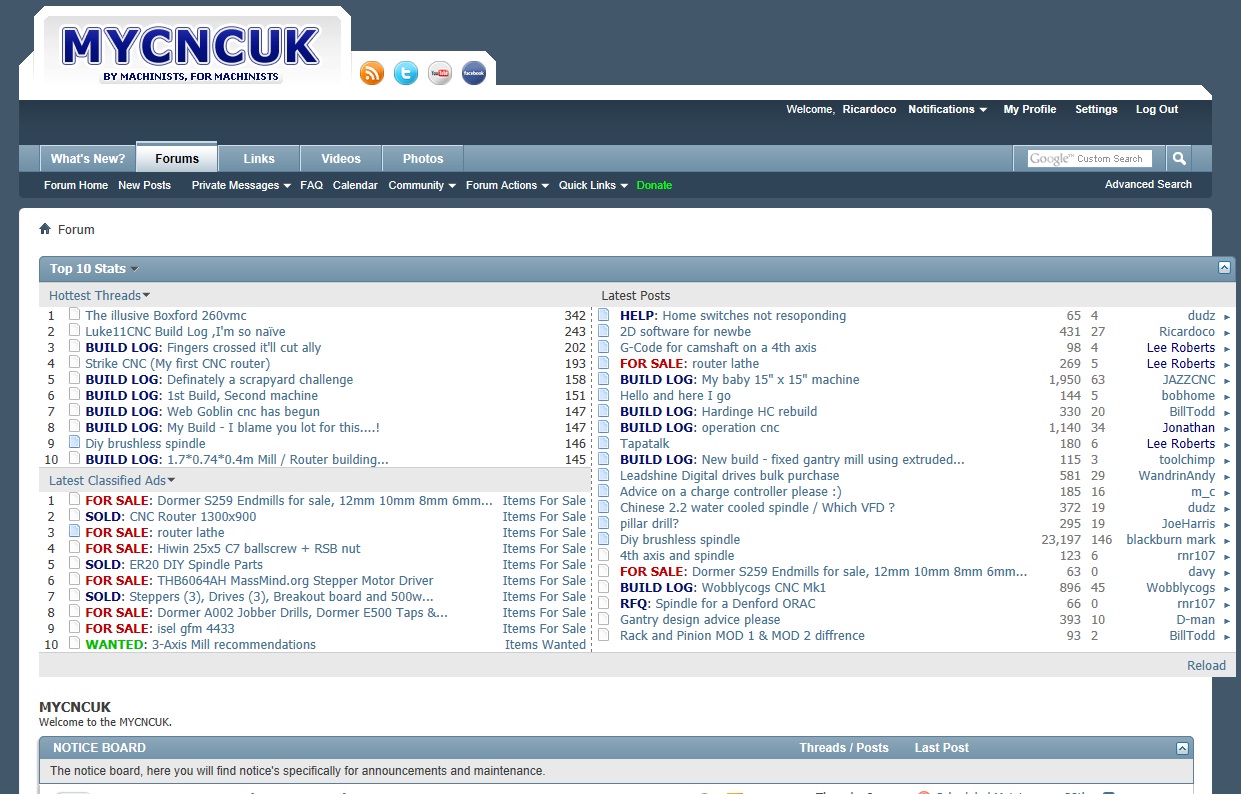The width and height of the screenshot is (1241, 794).
Task: Go to Forum via home icon
Action: pyautogui.click(x=45, y=229)
